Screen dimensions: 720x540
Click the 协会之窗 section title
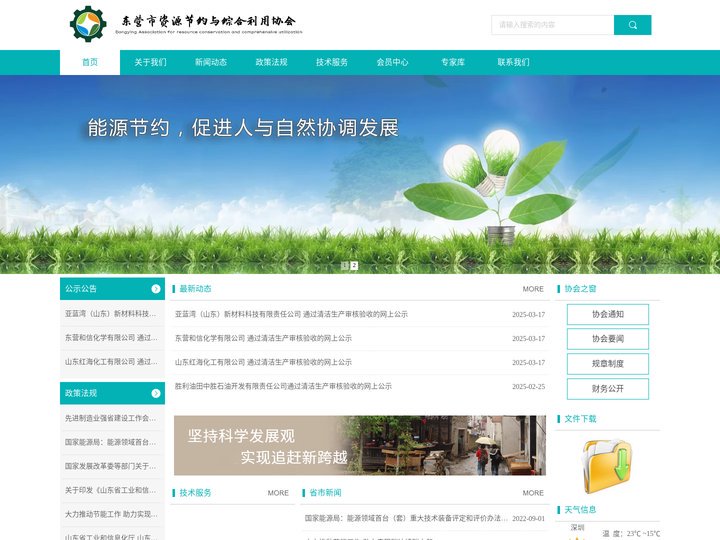coord(580,289)
